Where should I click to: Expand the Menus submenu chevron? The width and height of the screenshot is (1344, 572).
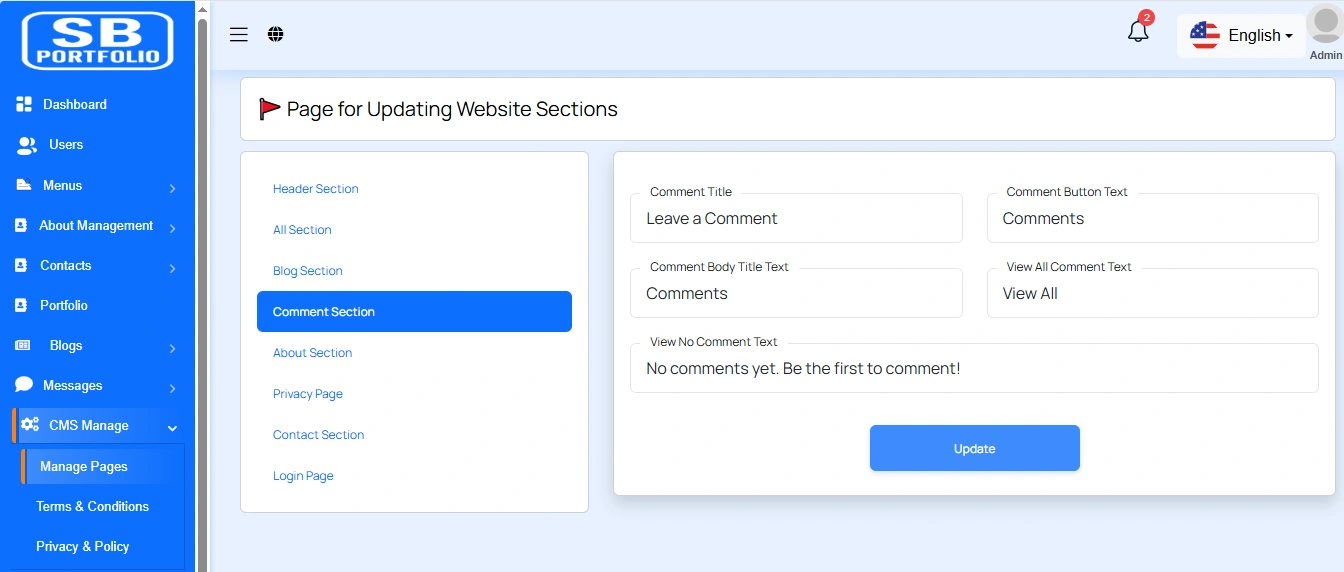[x=172, y=188]
